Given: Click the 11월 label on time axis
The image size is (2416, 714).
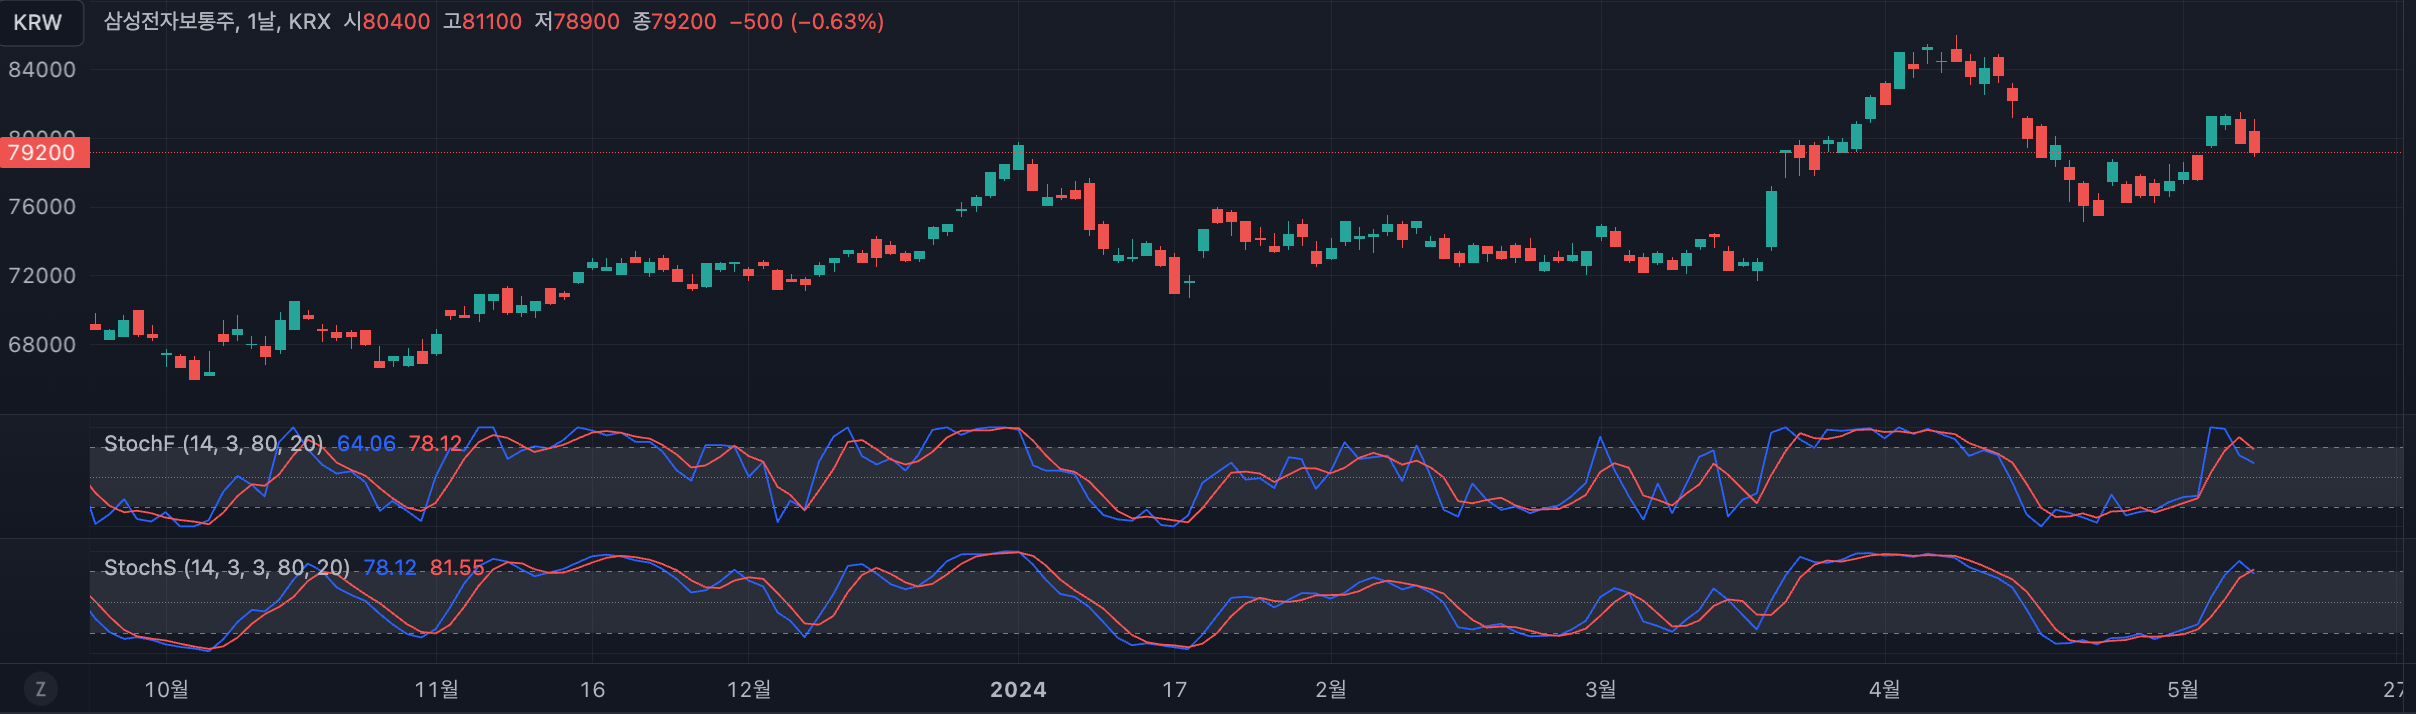Looking at the screenshot, I should [x=437, y=689].
